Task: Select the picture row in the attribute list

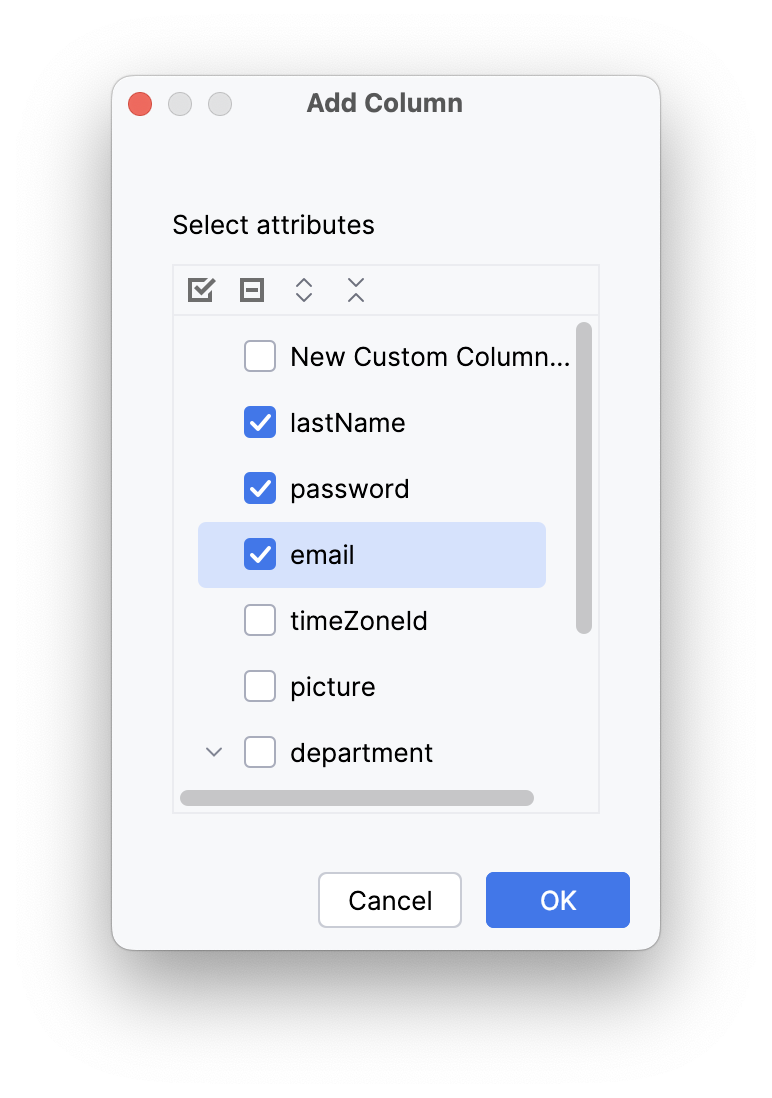Action: coord(333,686)
